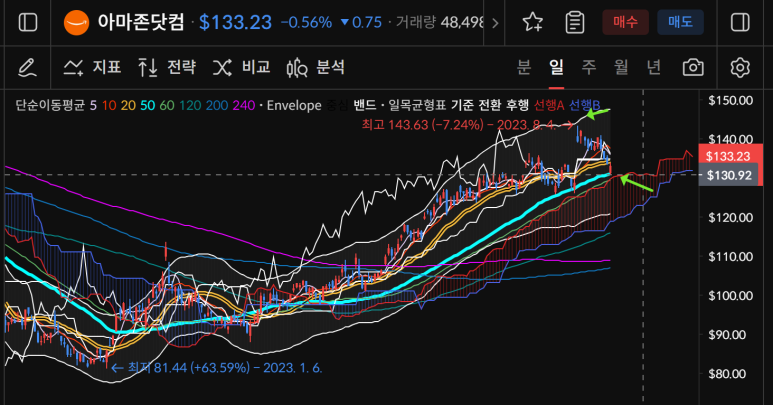Image resolution: width=773 pixels, height=405 pixels.
Task: Select moving average period 240 legend
Action: point(244,105)
